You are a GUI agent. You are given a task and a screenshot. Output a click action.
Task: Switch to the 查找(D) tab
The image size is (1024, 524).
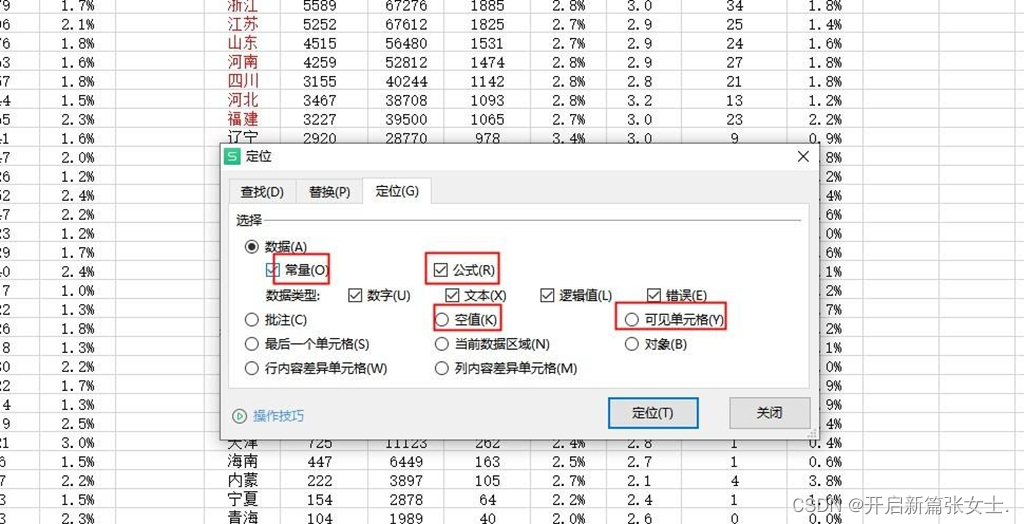tap(262, 192)
